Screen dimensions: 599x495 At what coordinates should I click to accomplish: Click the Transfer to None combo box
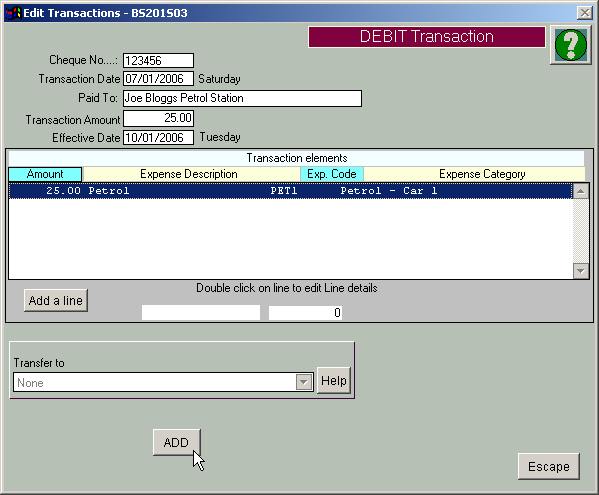click(163, 382)
